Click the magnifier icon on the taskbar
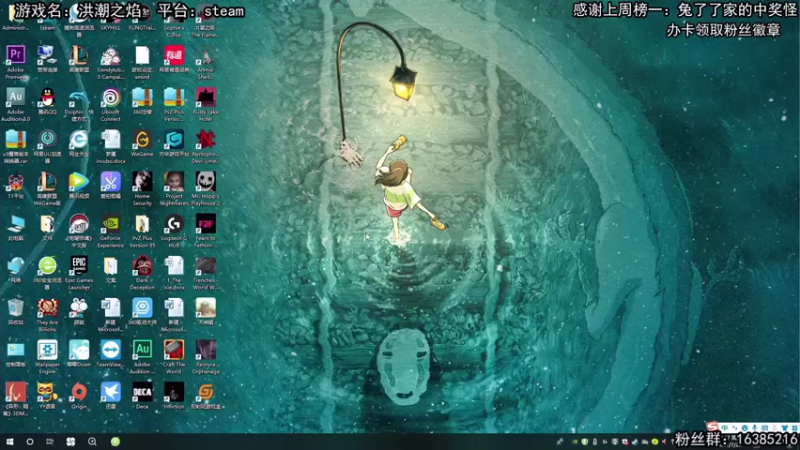The height and width of the screenshot is (450, 800). [x=92, y=442]
